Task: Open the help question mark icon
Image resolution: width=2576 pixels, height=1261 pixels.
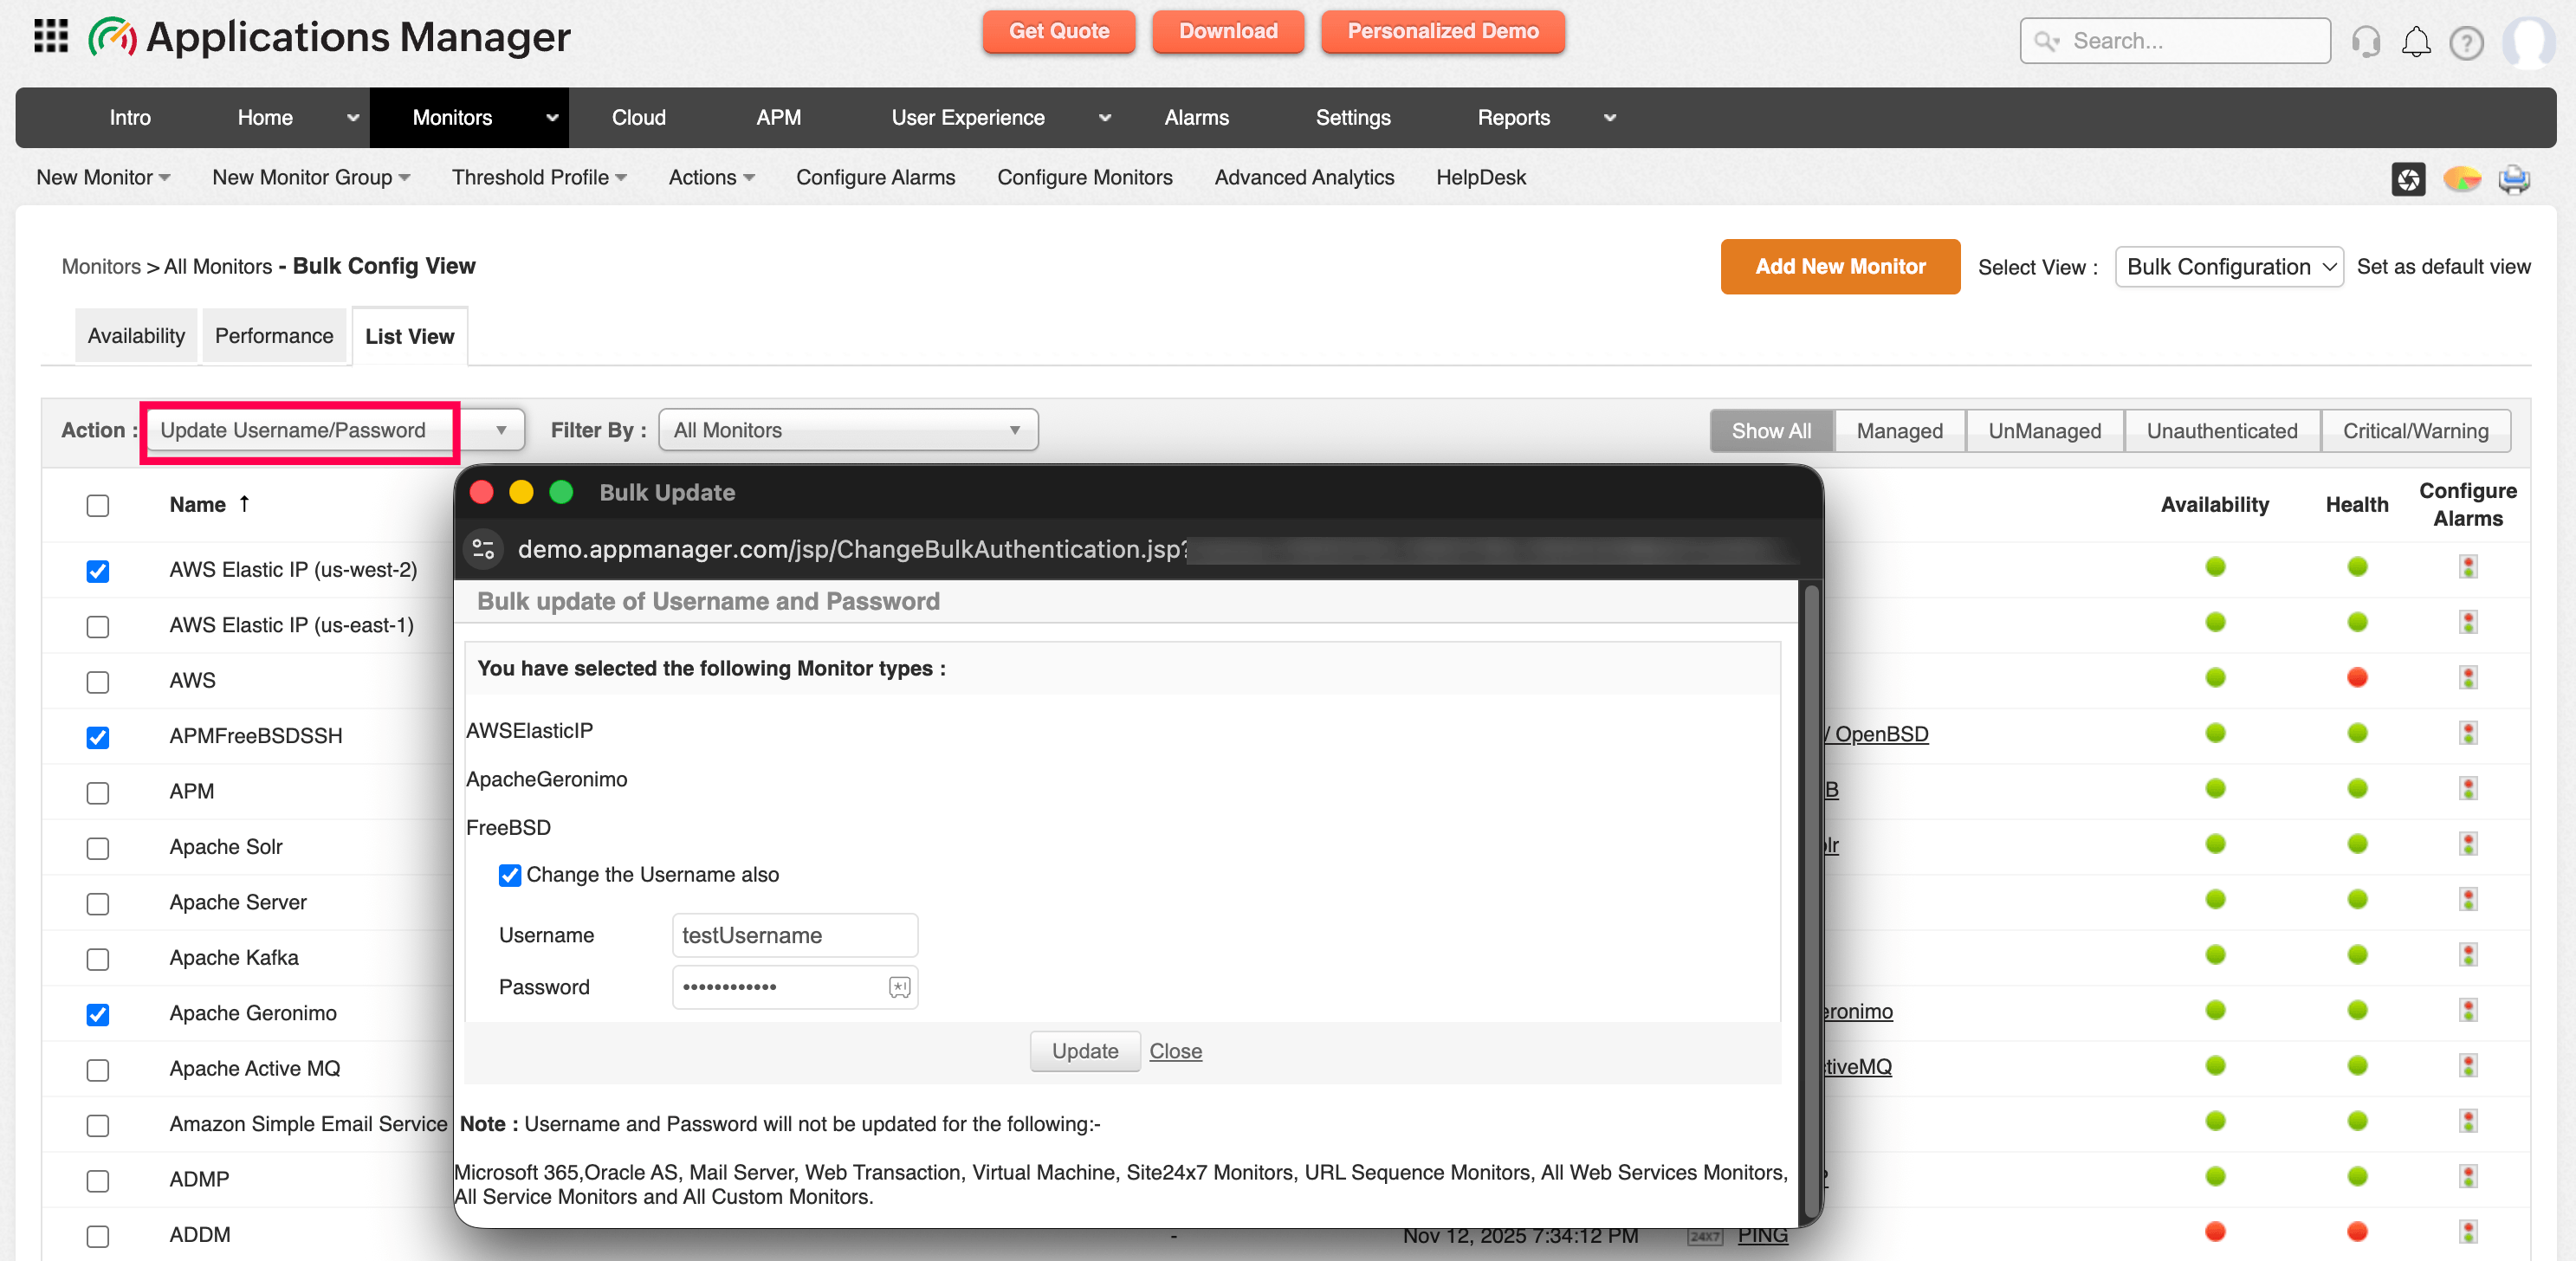Action: click(x=2466, y=42)
